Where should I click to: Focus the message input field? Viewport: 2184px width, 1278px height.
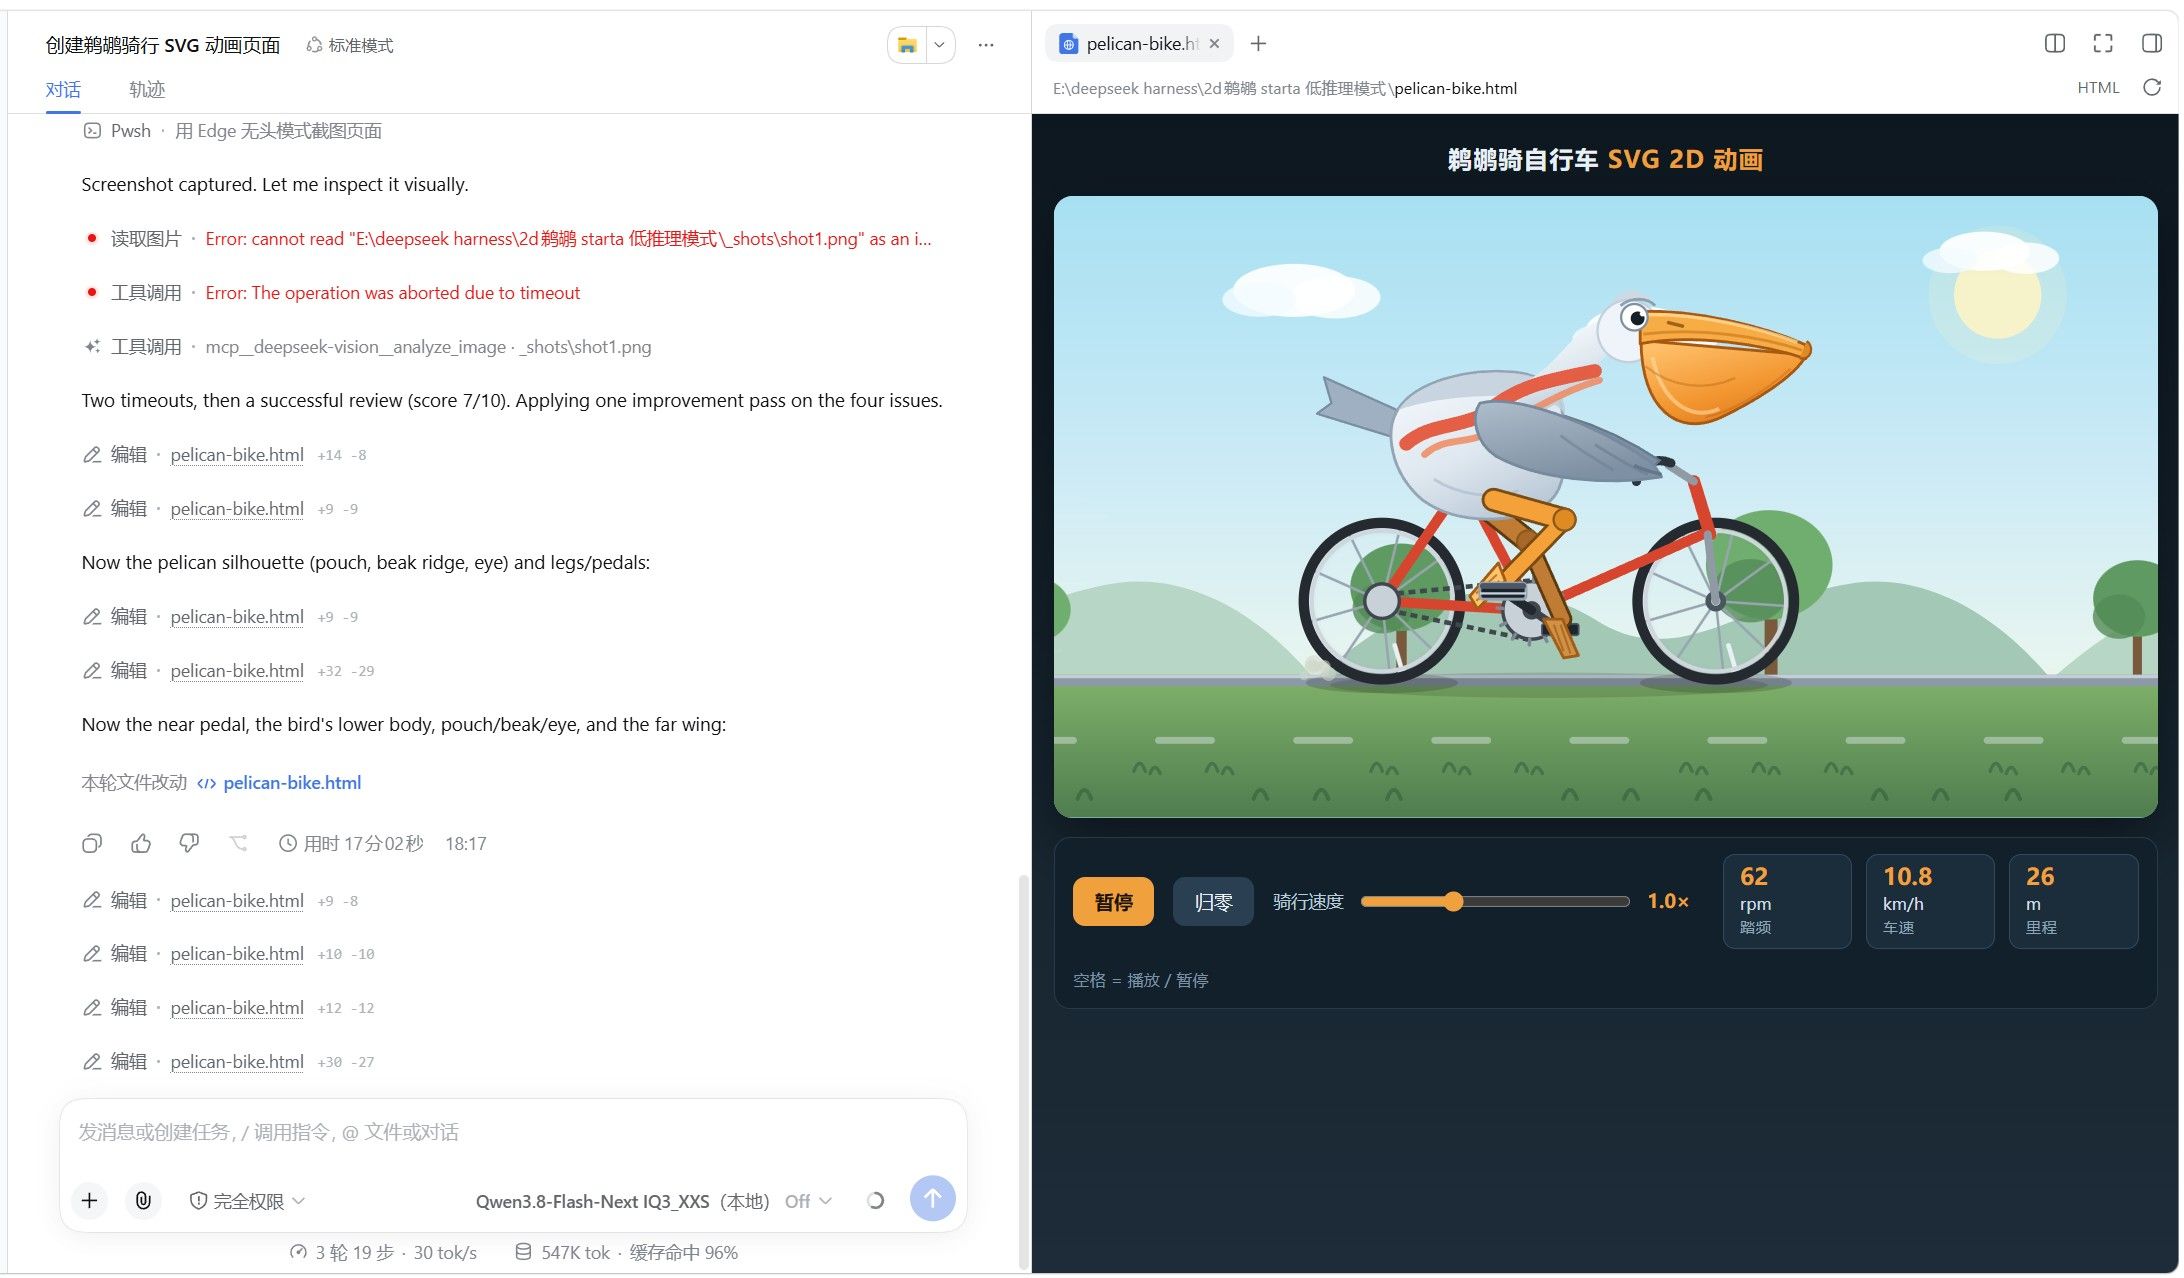tap(513, 1132)
